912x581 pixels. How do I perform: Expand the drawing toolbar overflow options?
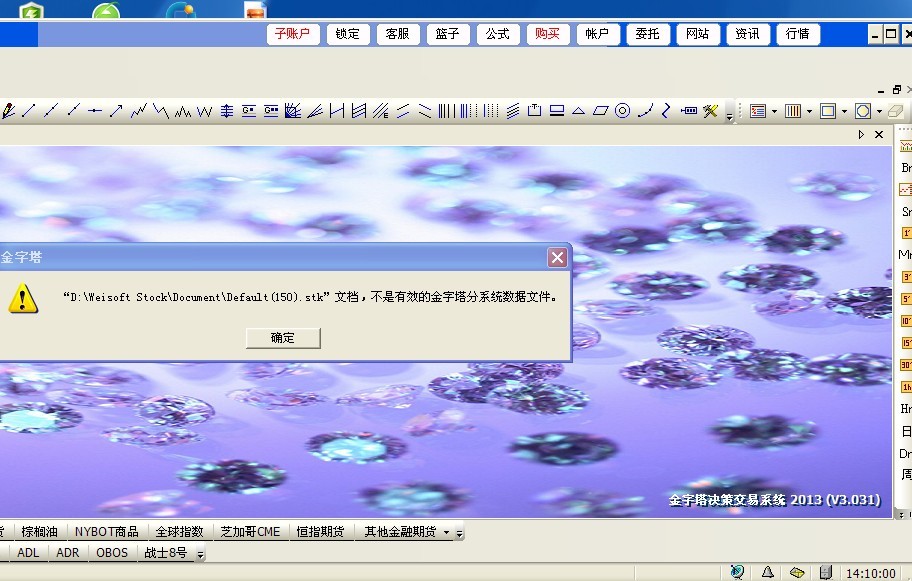pos(729,116)
